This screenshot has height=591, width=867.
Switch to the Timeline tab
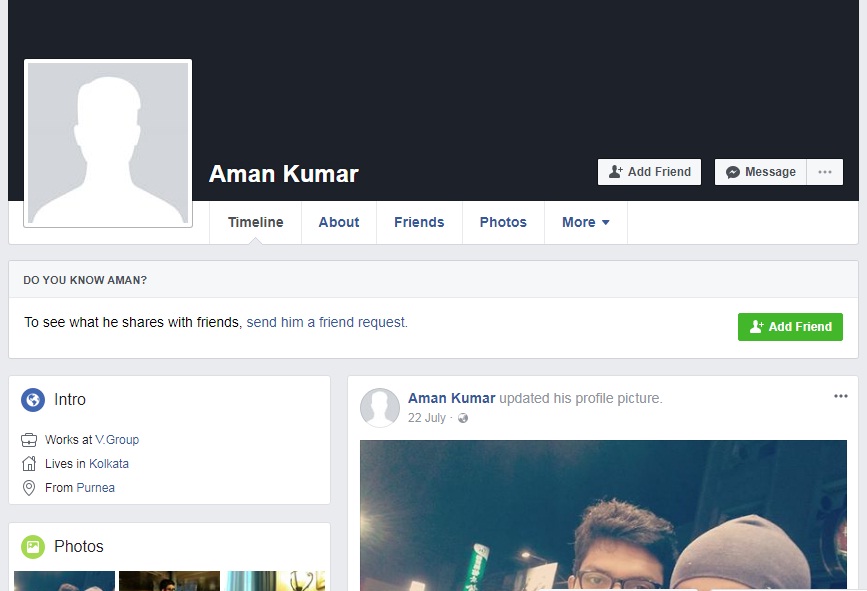[255, 222]
